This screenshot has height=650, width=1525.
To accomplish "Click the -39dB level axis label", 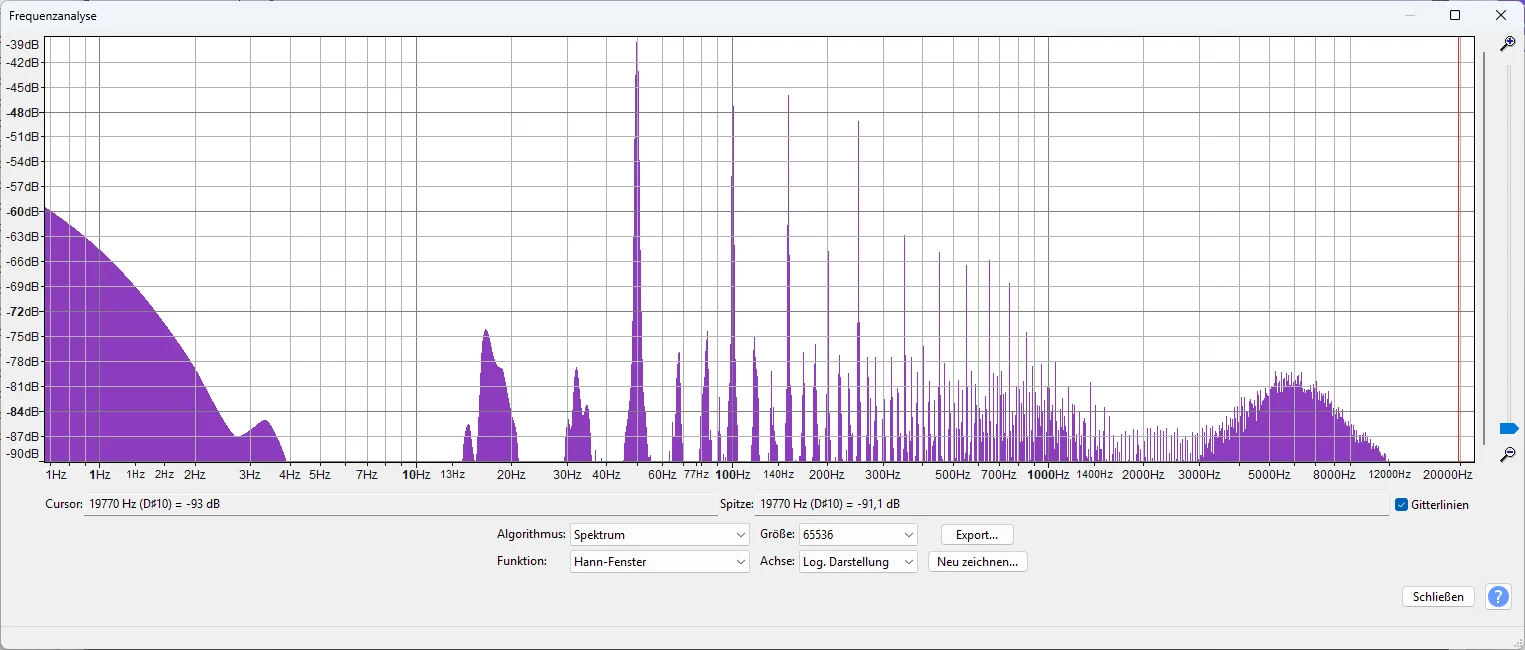I will (x=23, y=45).
